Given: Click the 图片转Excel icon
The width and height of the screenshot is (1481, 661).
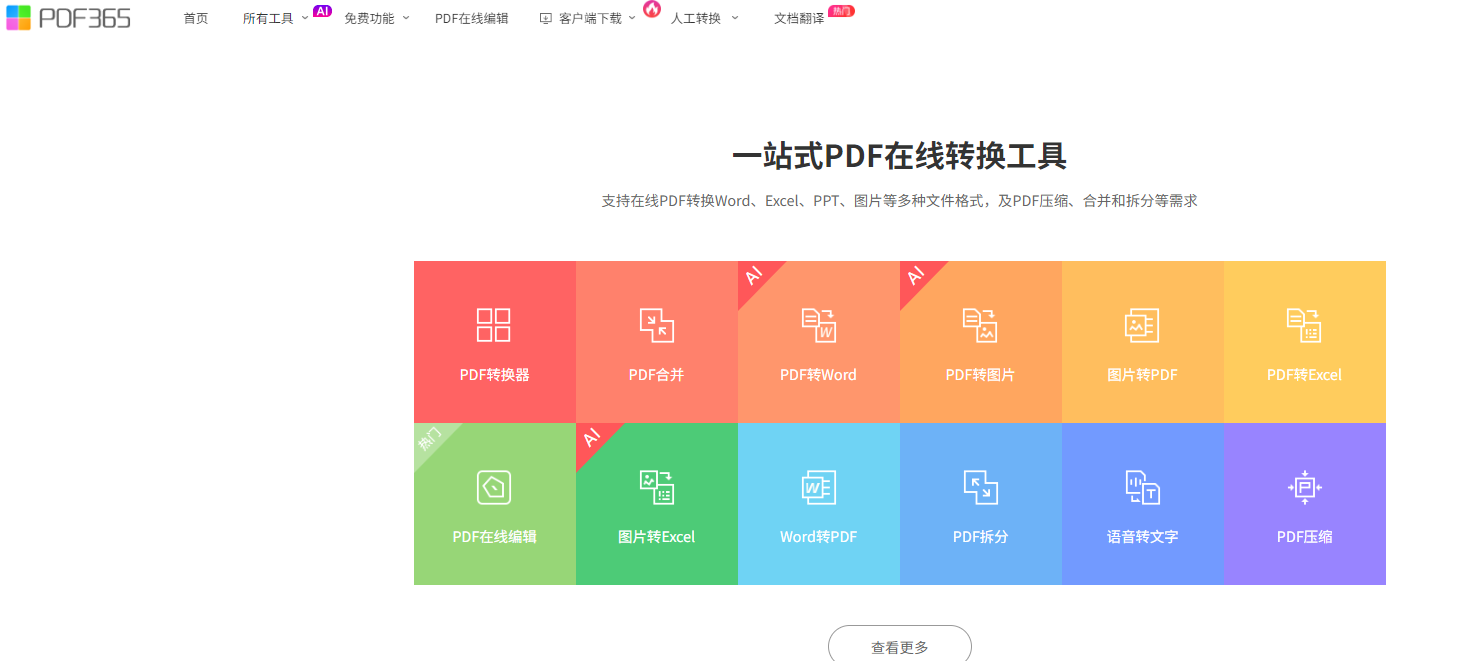Looking at the screenshot, I should 656,487.
